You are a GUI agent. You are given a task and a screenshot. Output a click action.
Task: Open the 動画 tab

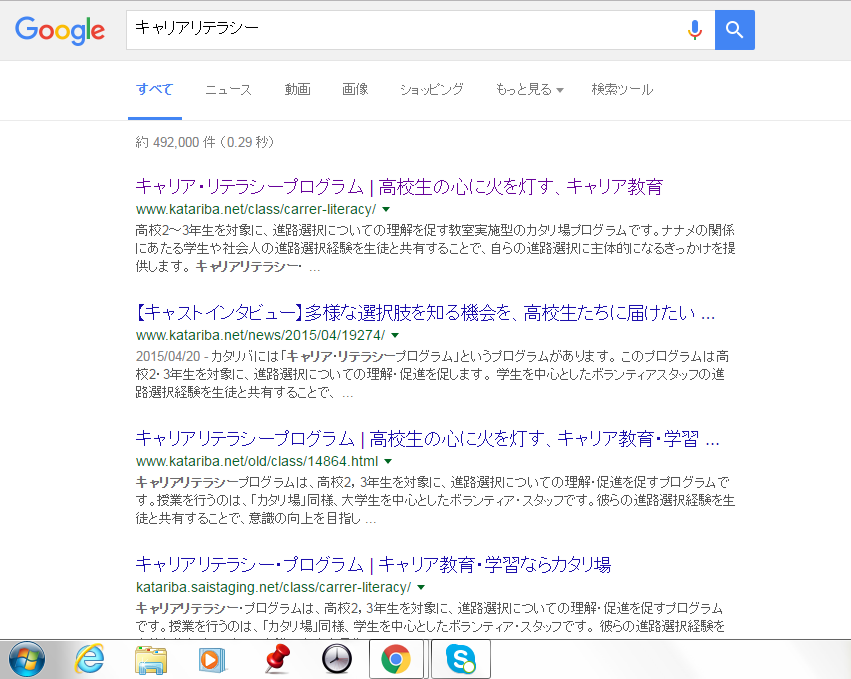click(x=297, y=90)
